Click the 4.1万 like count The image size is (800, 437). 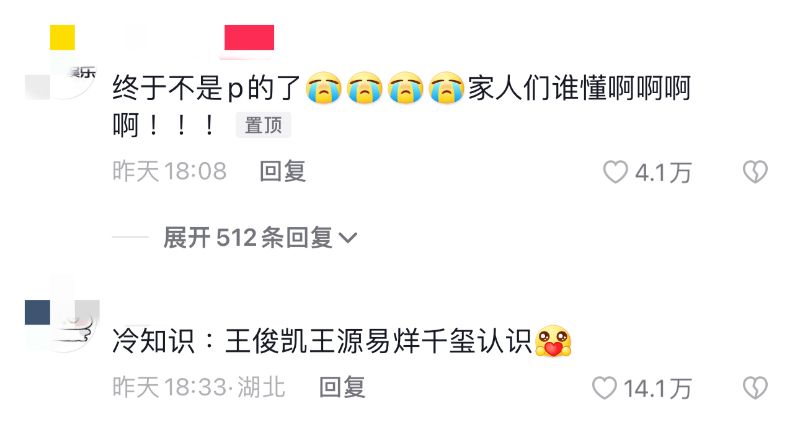pyautogui.click(x=663, y=172)
